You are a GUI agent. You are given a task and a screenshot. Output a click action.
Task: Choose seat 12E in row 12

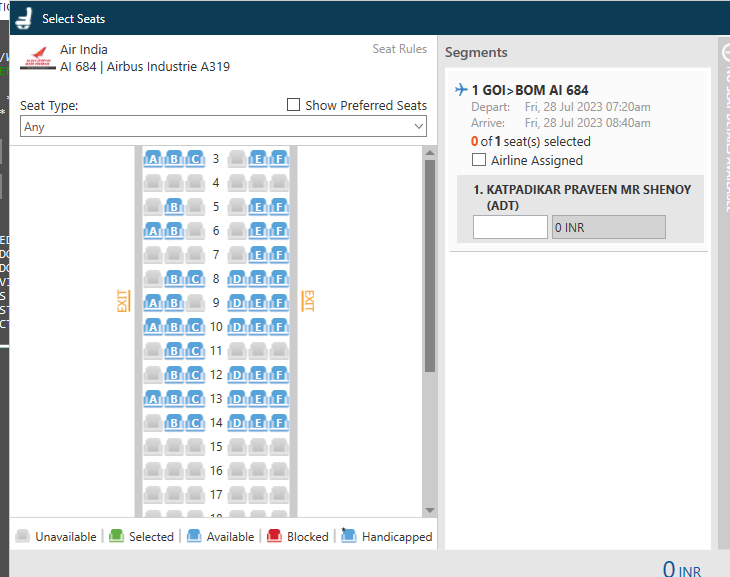[x=258, y=375]
